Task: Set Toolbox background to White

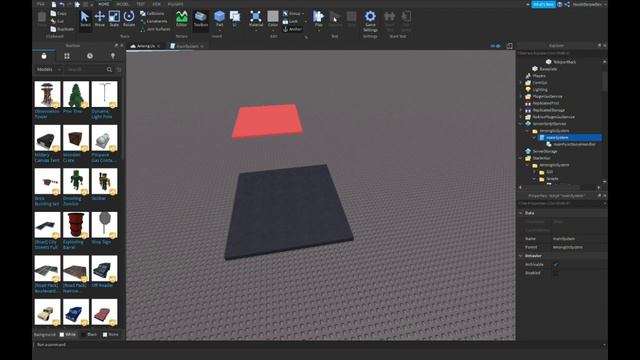Action: [x=68, y=334]
